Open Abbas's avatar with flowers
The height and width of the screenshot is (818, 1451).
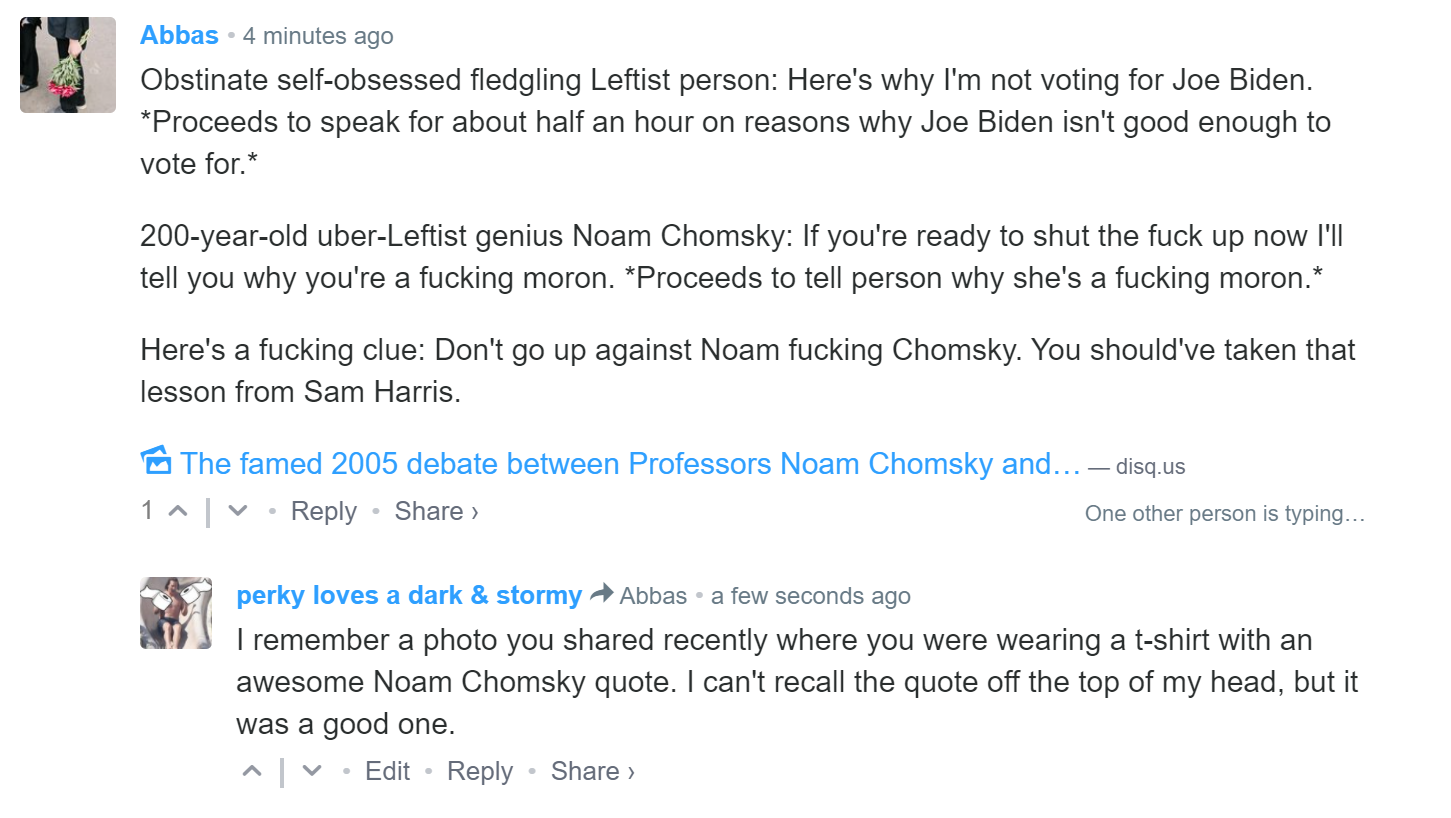click(68, 65)
